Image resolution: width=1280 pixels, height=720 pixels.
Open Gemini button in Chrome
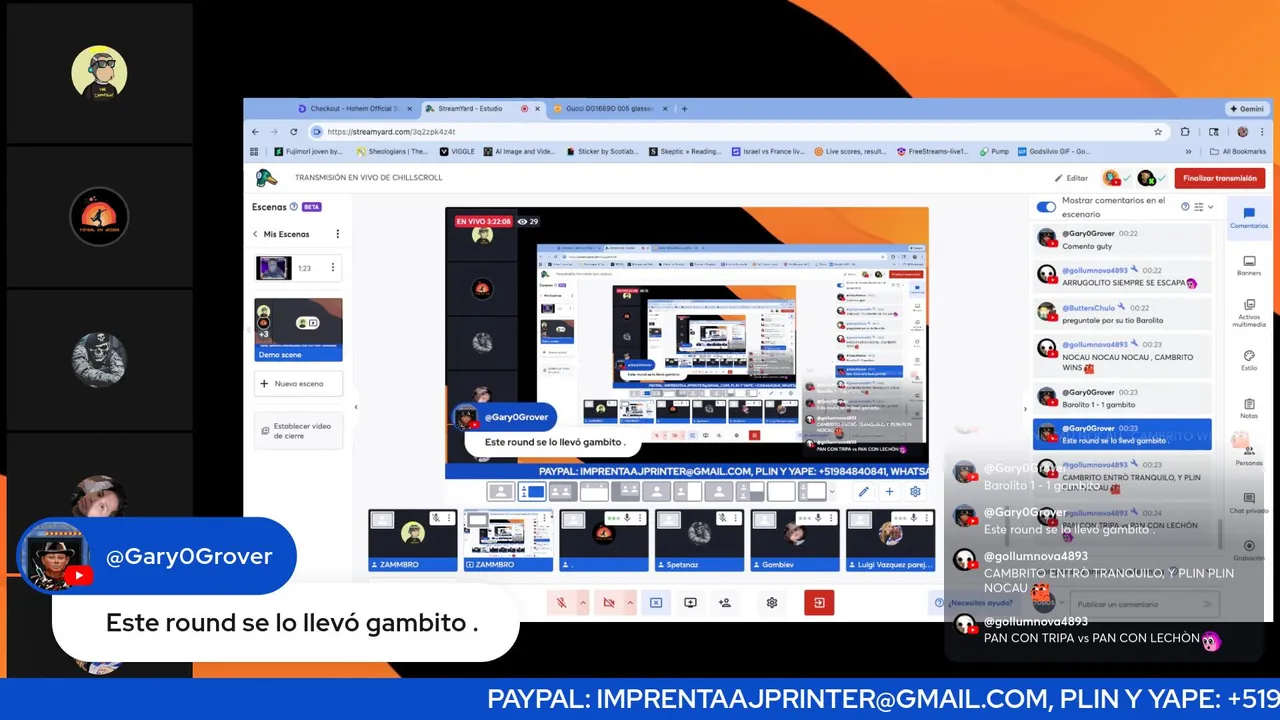coord(1247,108)
